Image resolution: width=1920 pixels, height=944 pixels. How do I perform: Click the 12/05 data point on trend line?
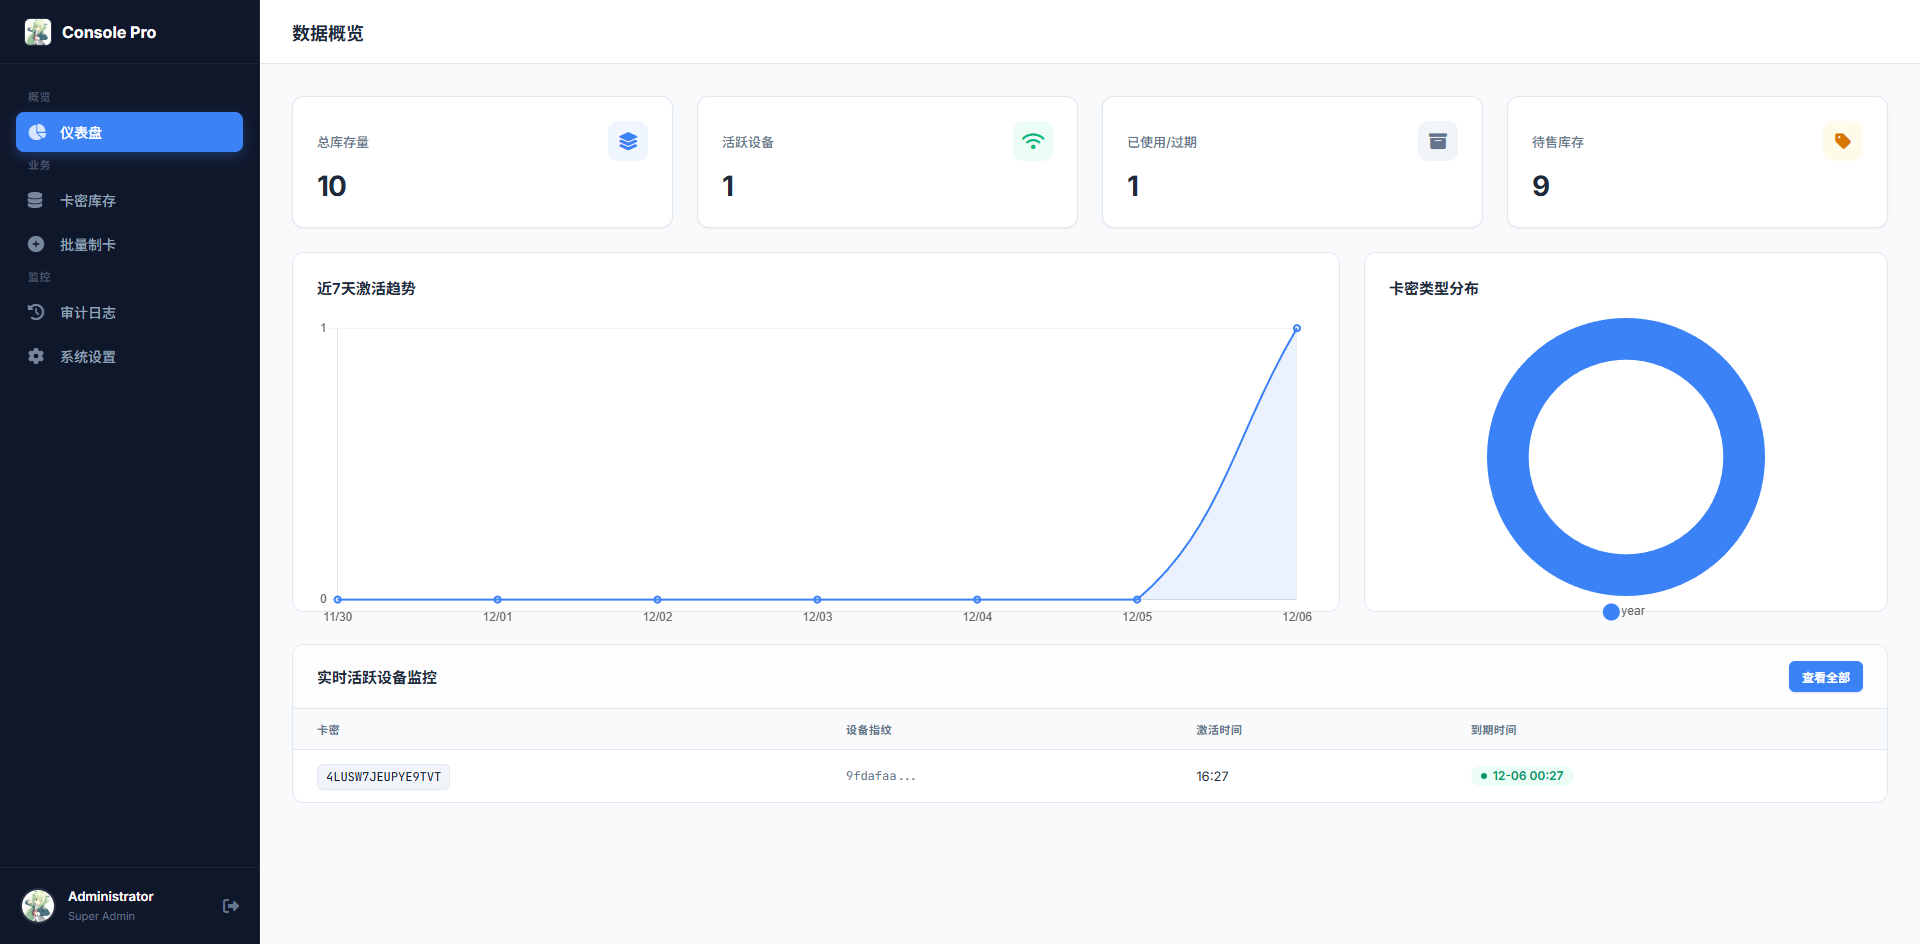click(x=1137, y=599)
